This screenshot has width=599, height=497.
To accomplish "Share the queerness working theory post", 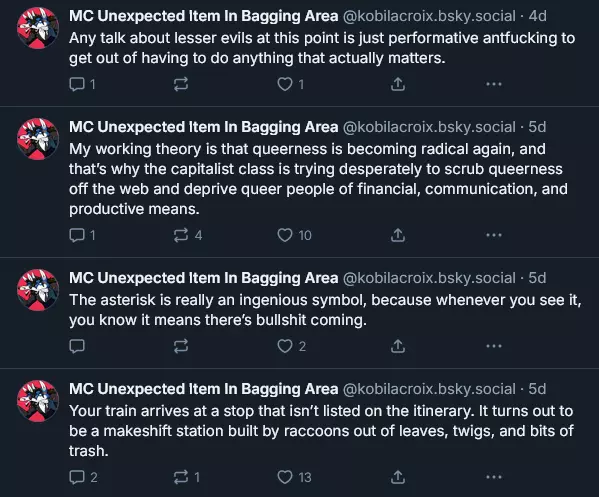I will [x=398, y=235].
